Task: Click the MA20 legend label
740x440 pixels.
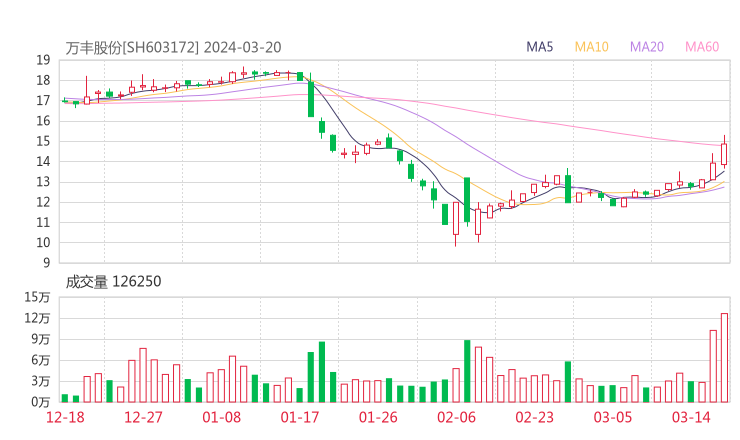Action: tap(647, 47)
